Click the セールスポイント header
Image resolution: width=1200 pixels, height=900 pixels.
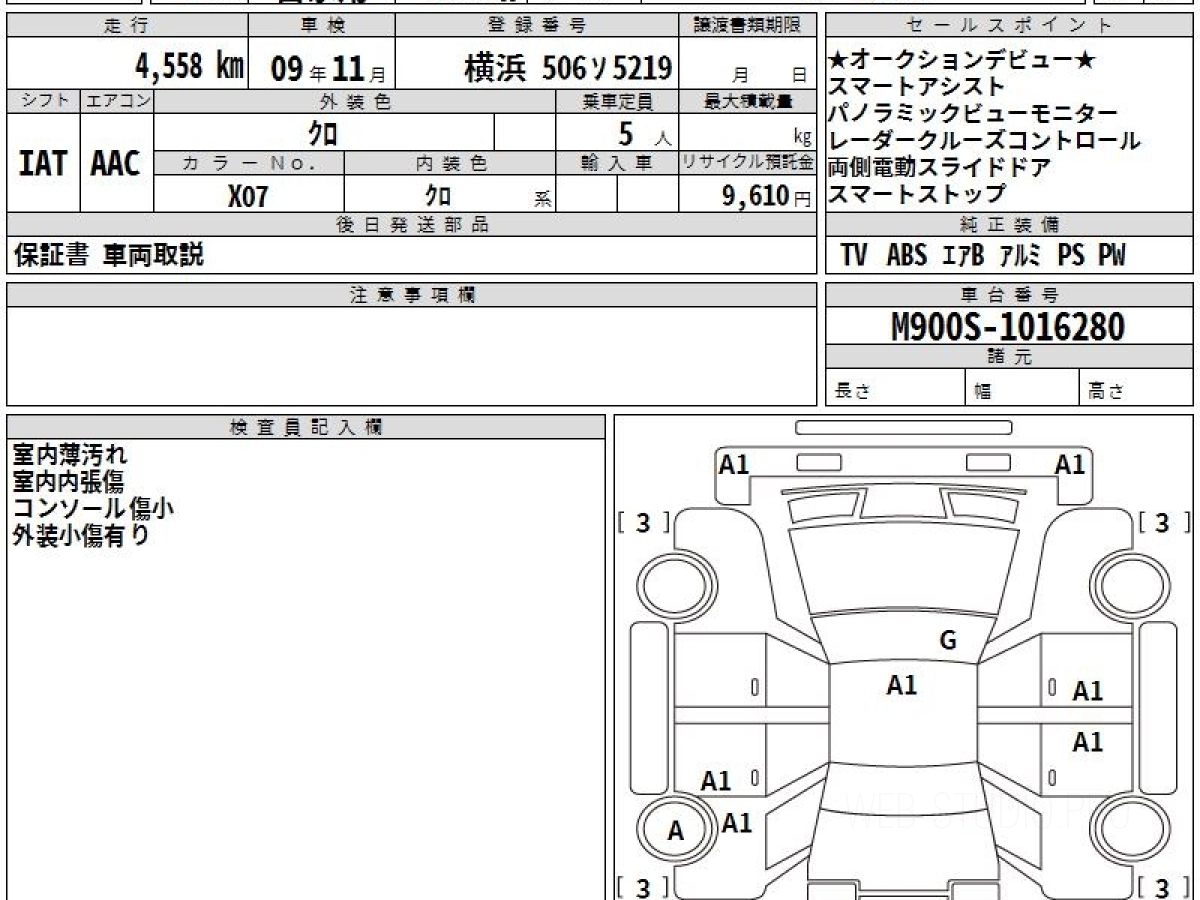coord(1009,26)
